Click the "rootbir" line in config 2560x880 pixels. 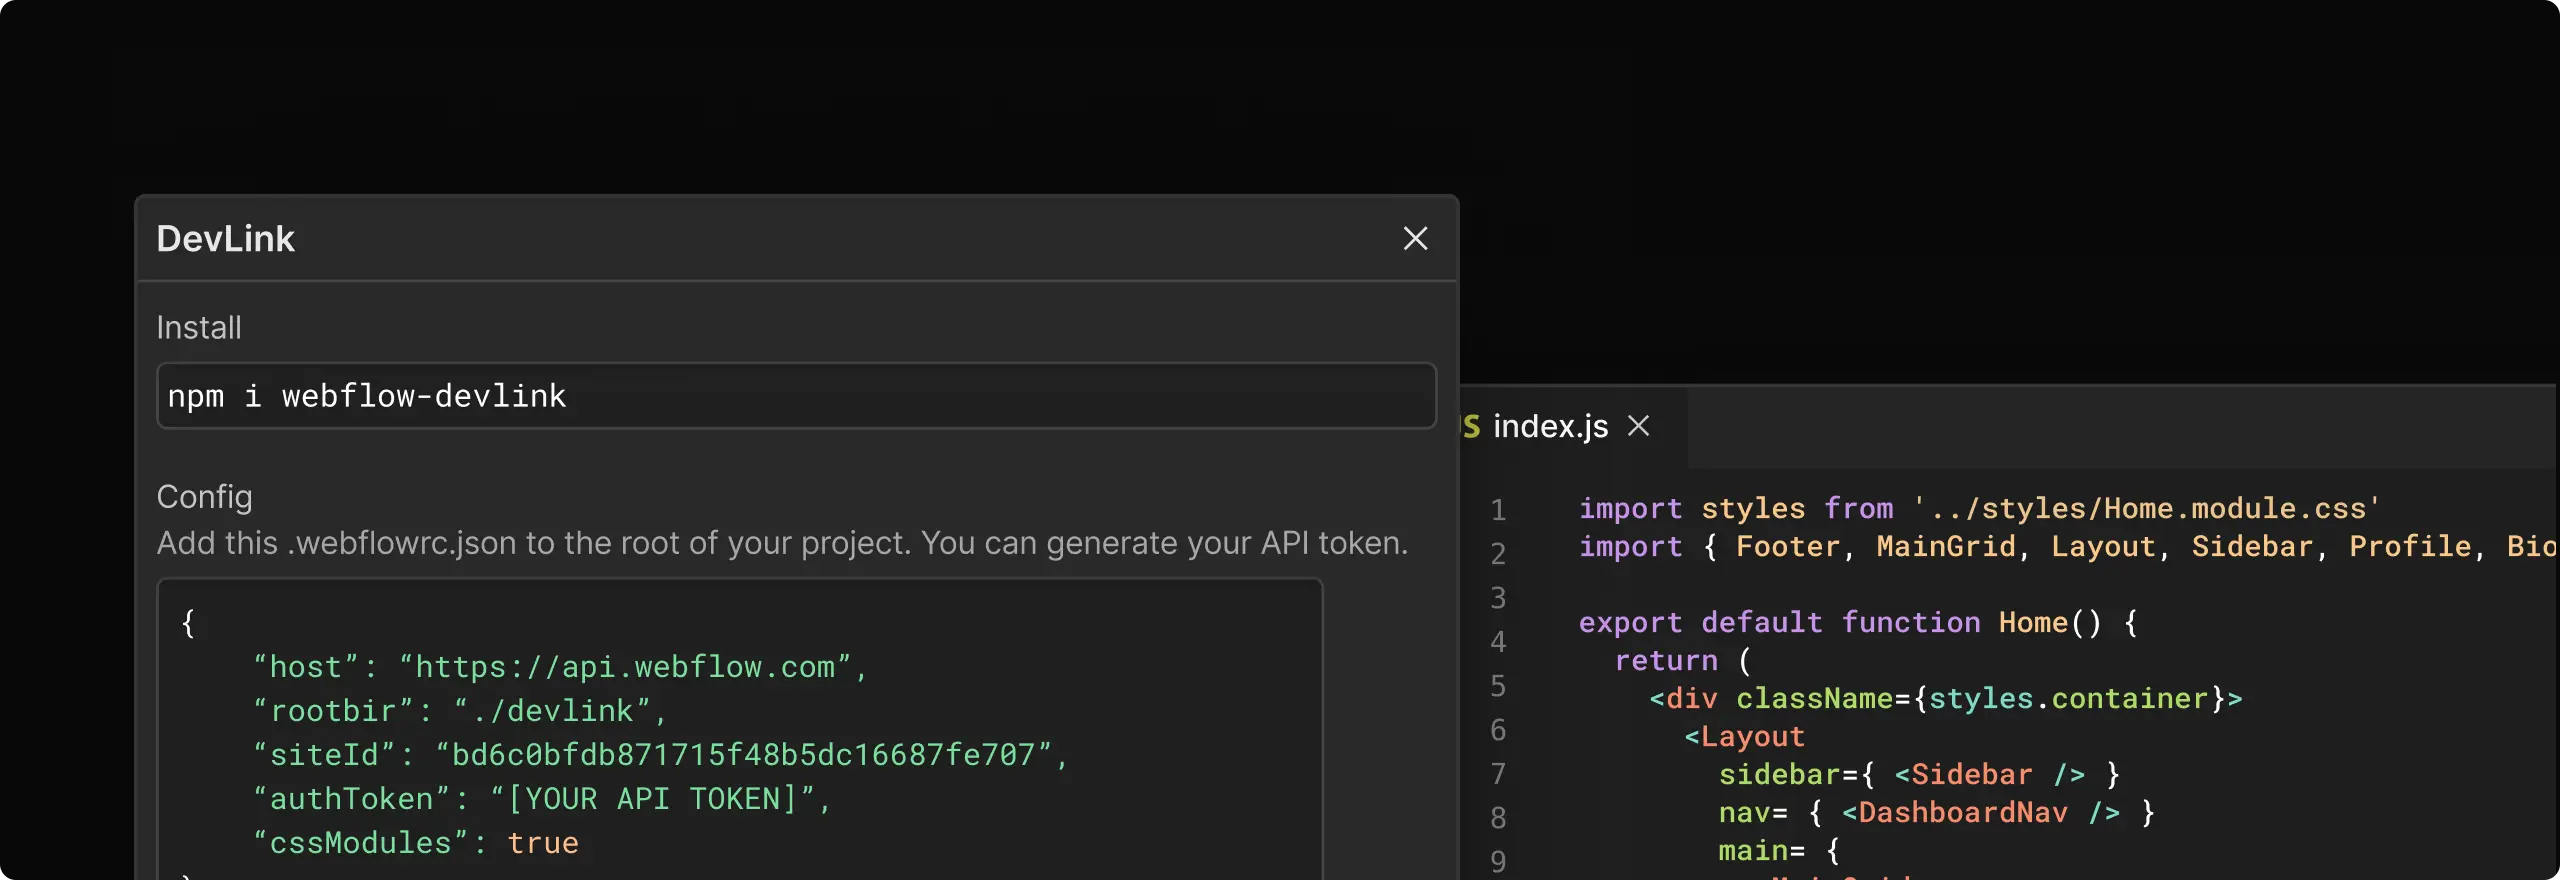[x=460, y=711]
